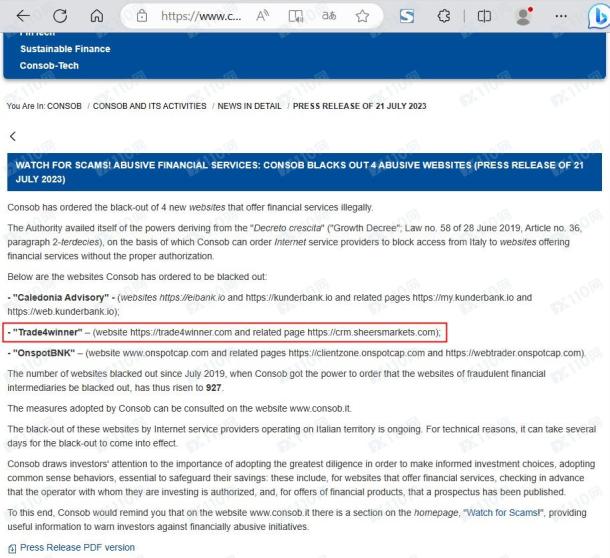
Task: Click the bold 927 websites number
Action: tap(214, 388)
